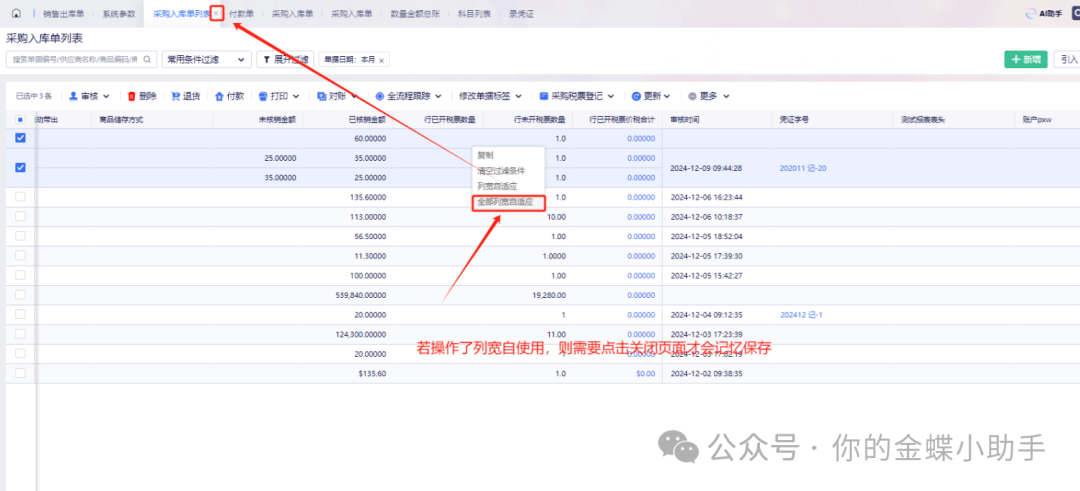Image resolution: width=1080 pixels, height=491 pixels.
Task: Click the magnifier search icon
Action: click(x=147, y=60)
